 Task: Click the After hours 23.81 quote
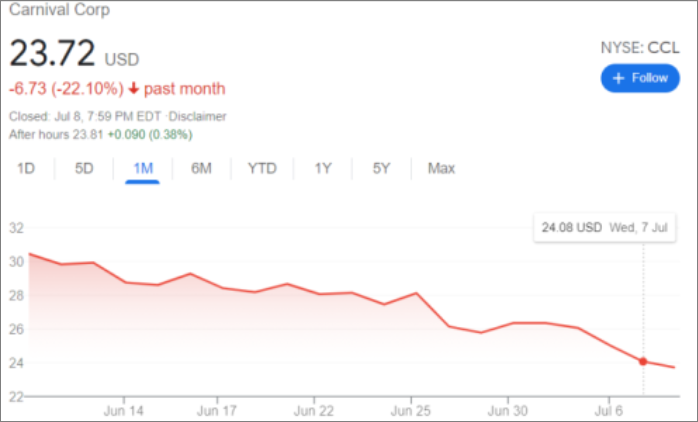point(100,134)
